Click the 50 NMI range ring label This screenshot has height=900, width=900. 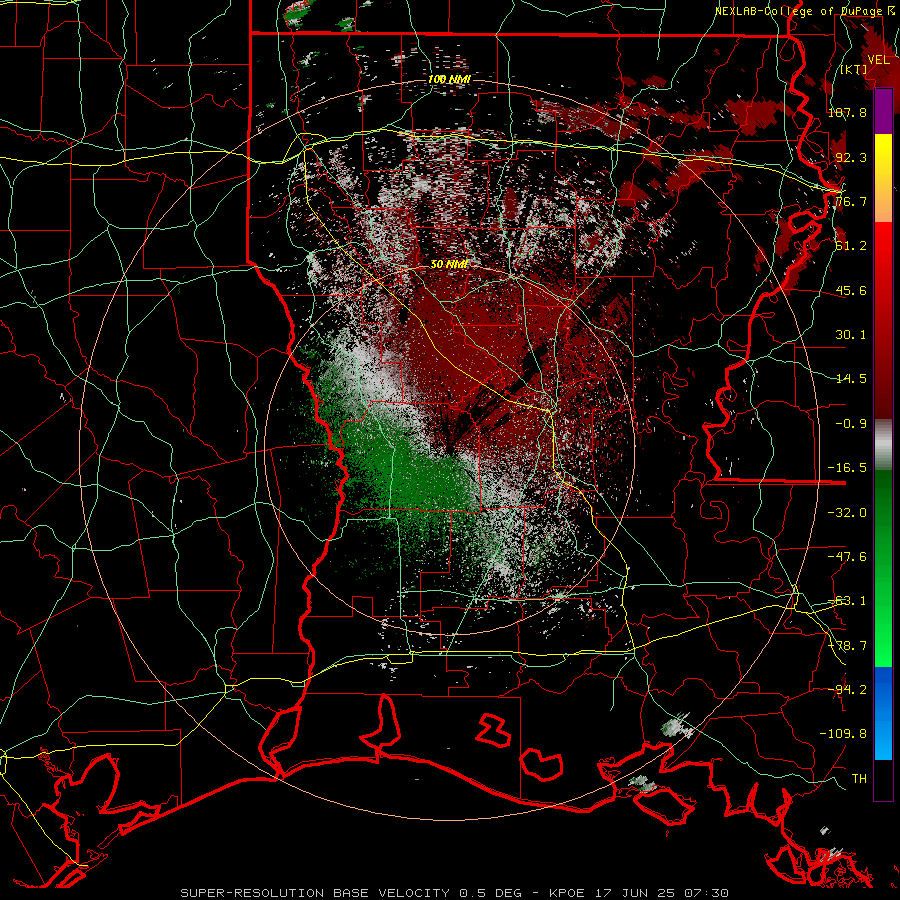point(449,265)
